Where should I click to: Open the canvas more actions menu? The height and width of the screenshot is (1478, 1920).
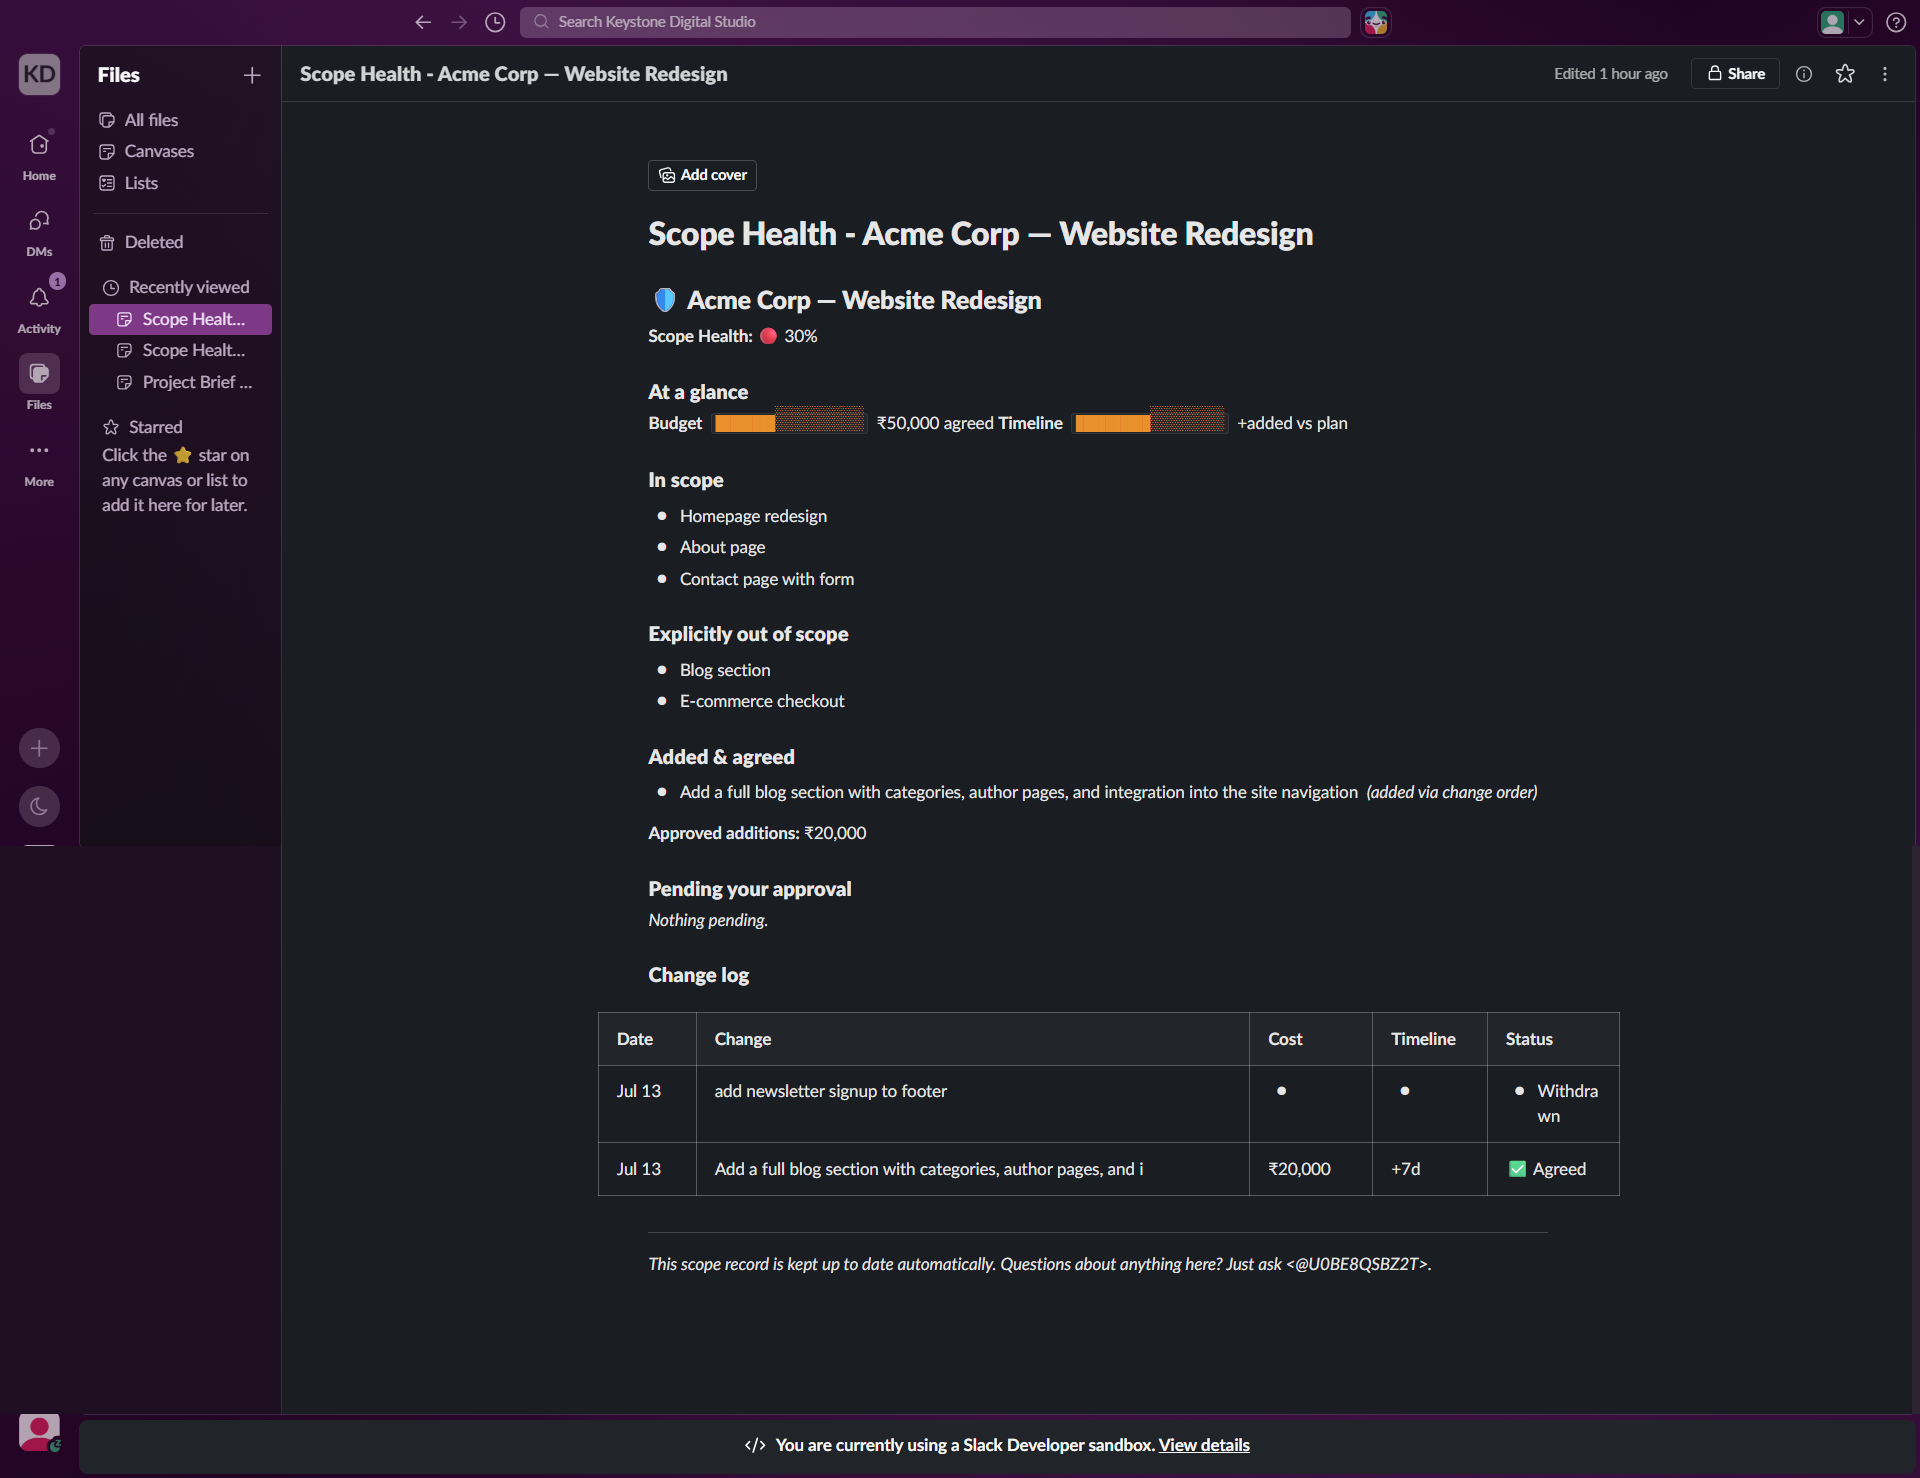coord(1885,73)
